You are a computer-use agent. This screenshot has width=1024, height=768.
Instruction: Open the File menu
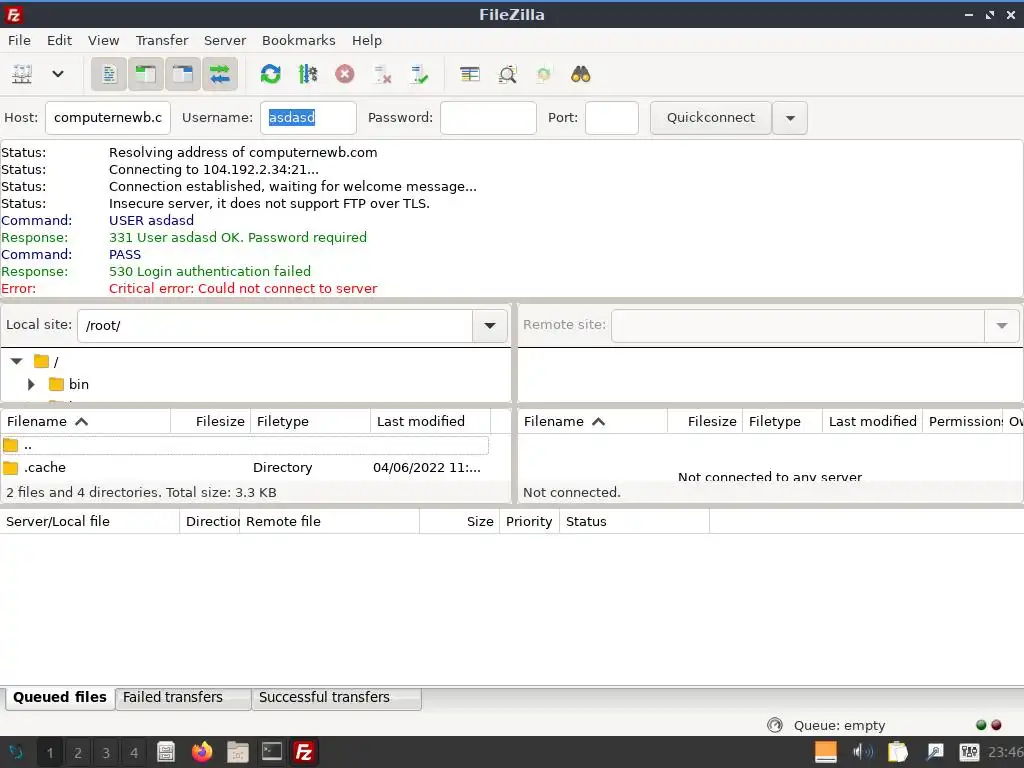pos(20,40)
